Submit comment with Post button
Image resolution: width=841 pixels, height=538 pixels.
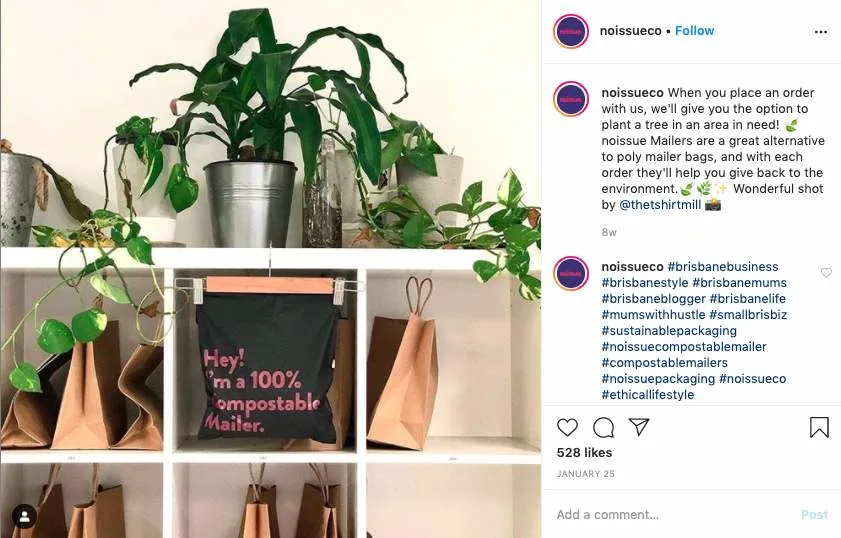point(814,515)
